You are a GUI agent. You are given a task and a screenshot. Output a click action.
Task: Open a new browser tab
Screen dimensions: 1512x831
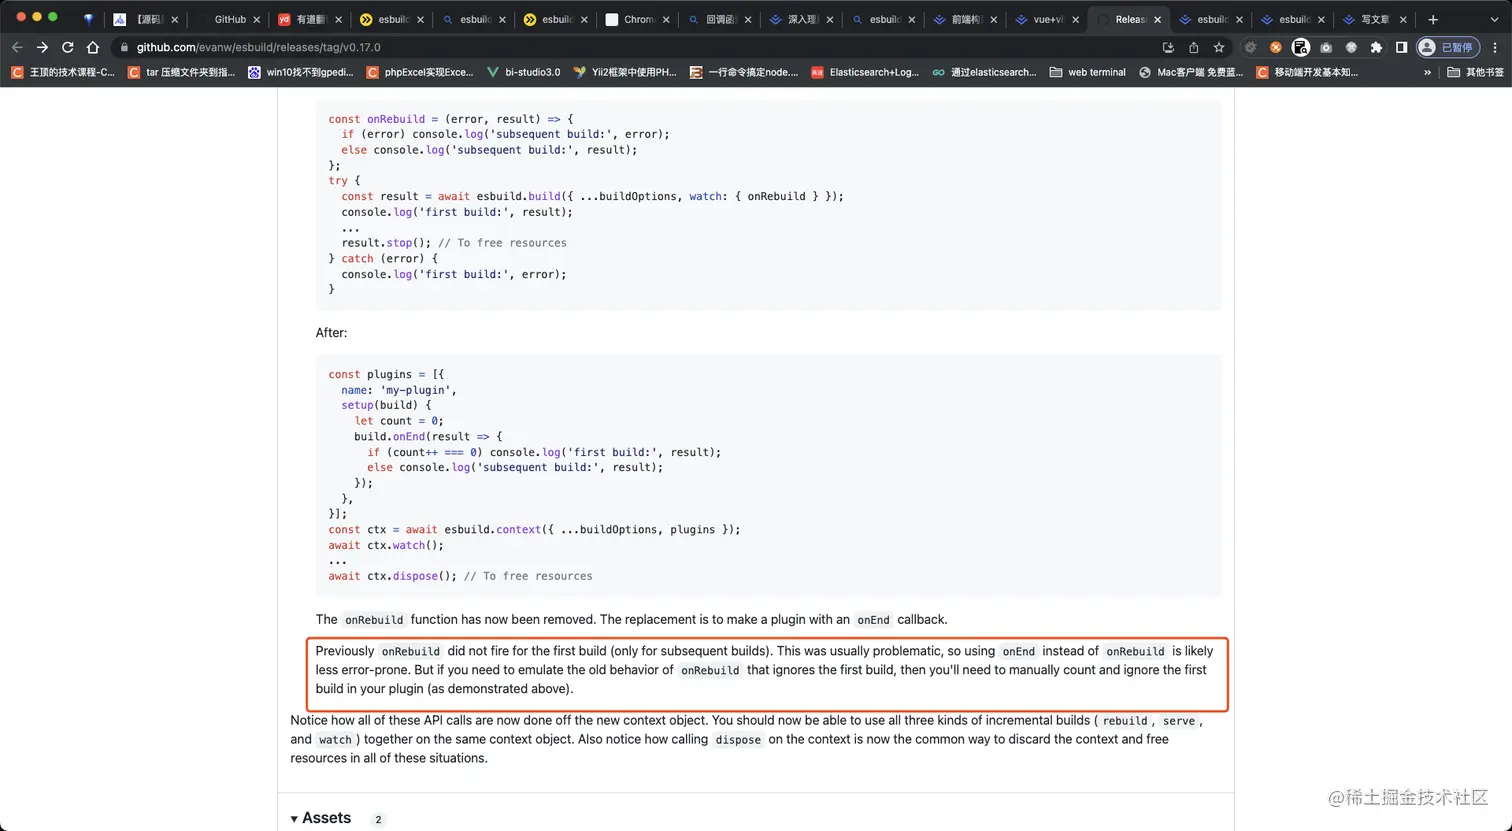pyautogui.click(x=1433, y=19)
